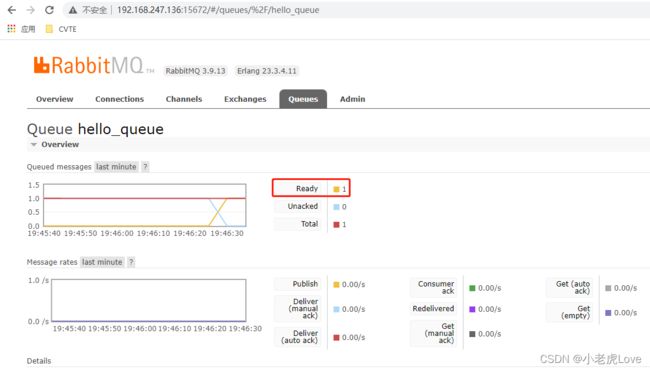Click the Unacked light blue swatch
650x370 pixels.
pyautogui.click(x=336, y=207)
